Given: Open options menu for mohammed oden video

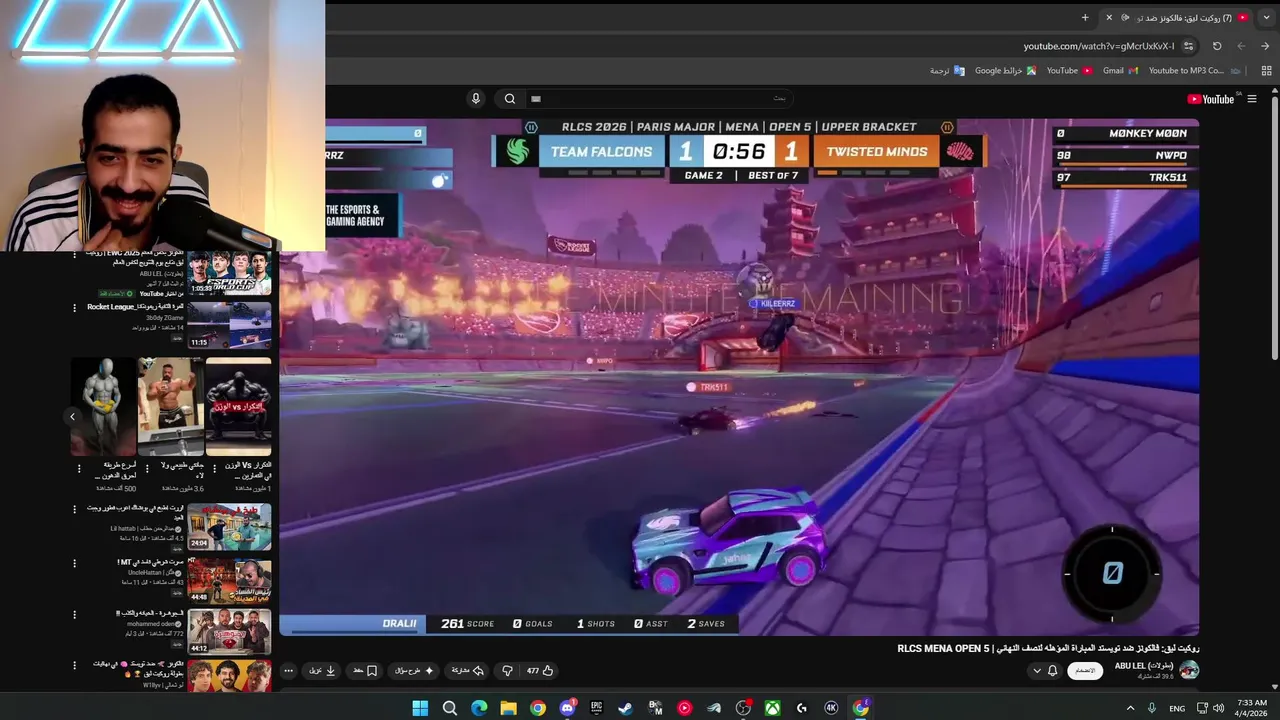Looking at the screenshot, I should click(x=74, y=615).
